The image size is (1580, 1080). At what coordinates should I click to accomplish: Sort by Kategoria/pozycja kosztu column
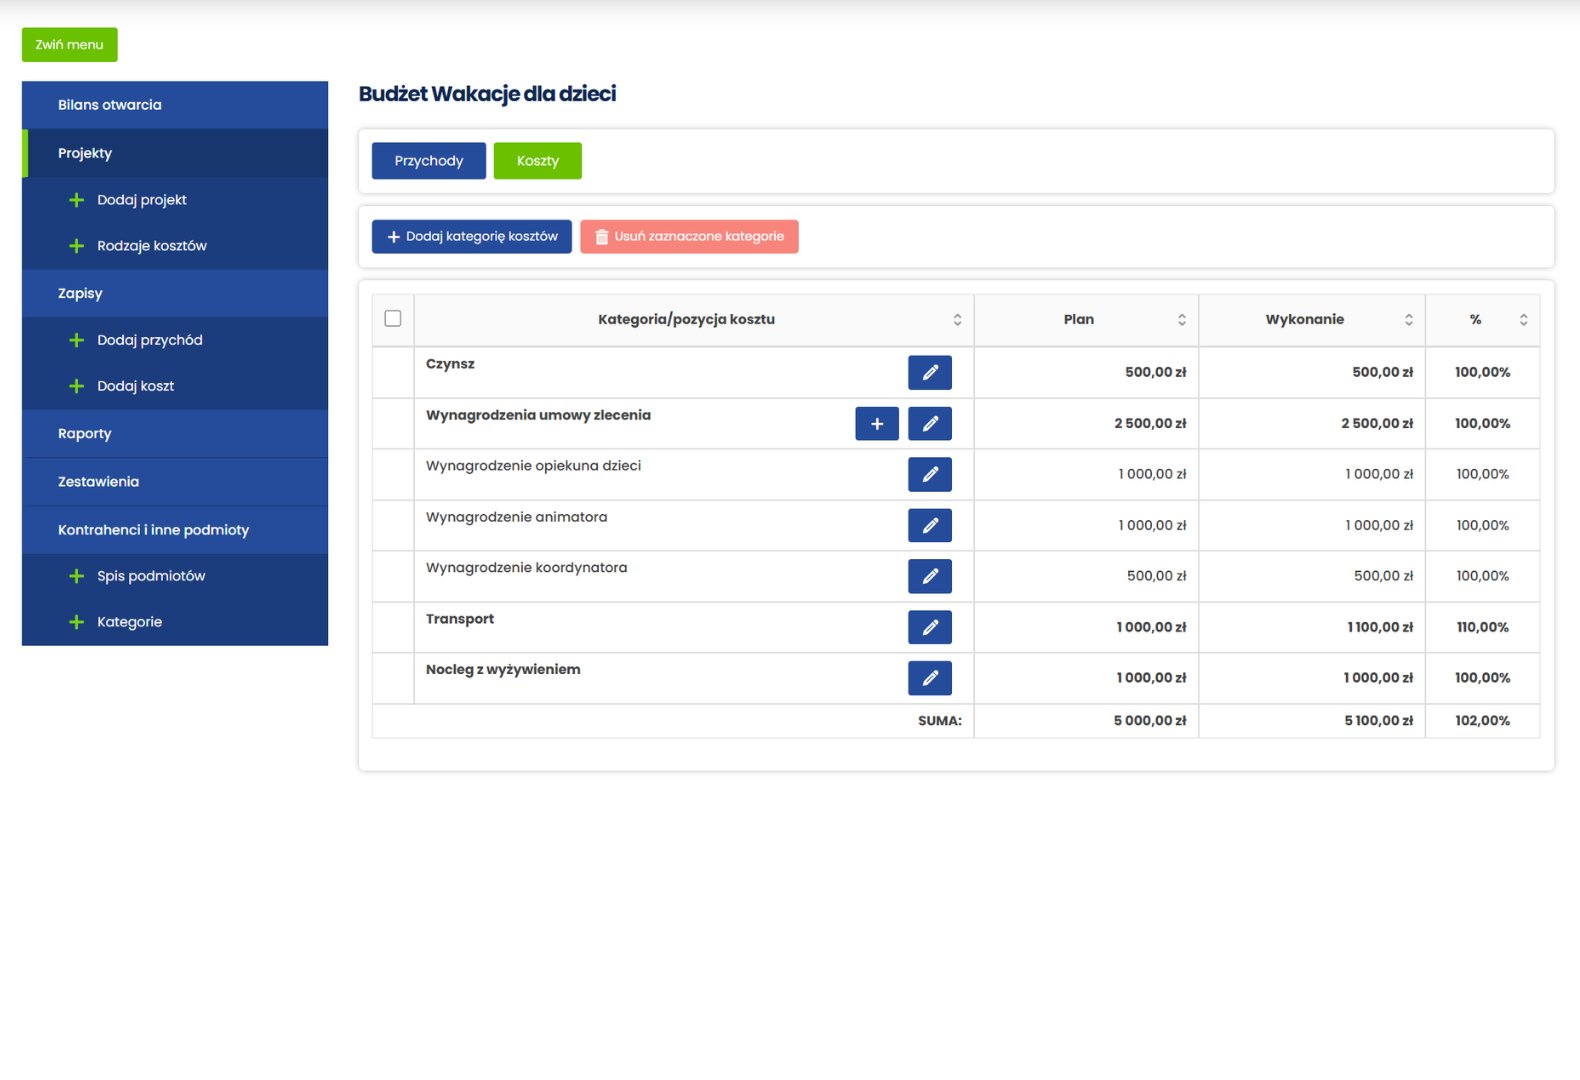tap(957, 320)
